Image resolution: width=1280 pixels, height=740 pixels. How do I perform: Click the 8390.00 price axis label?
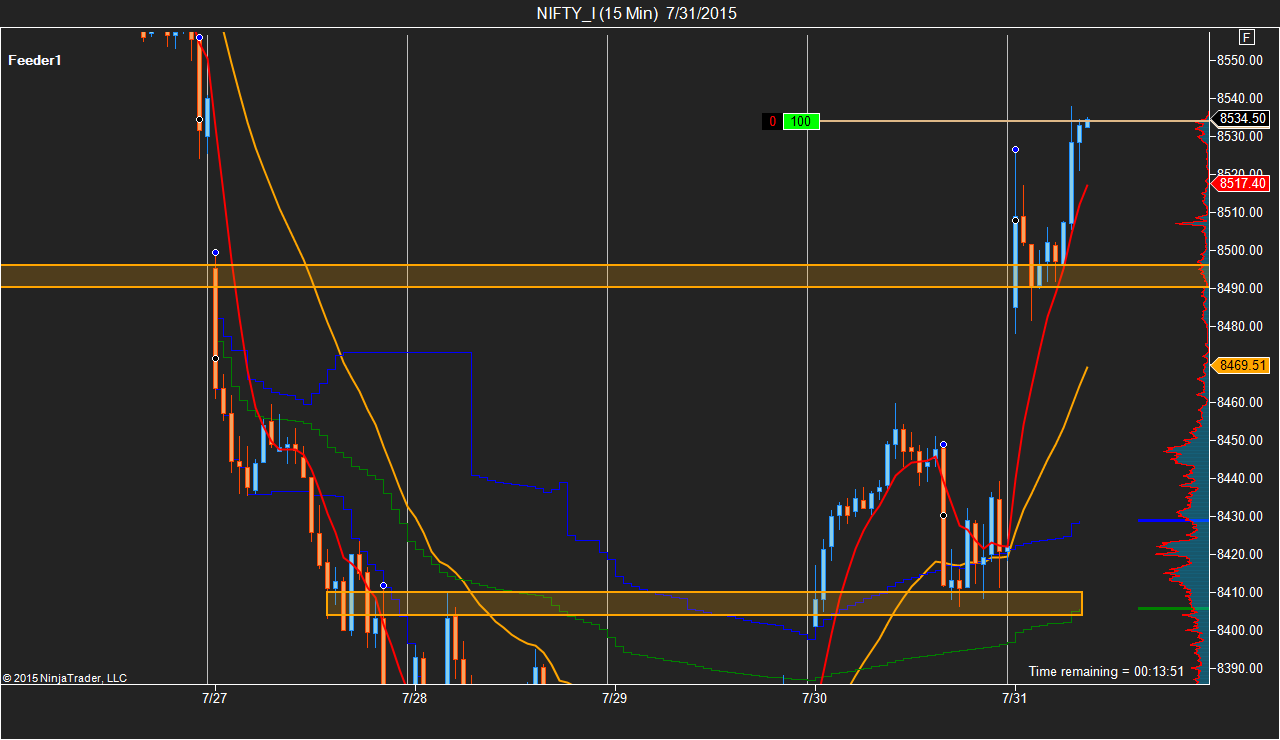tap(1241, 668)
